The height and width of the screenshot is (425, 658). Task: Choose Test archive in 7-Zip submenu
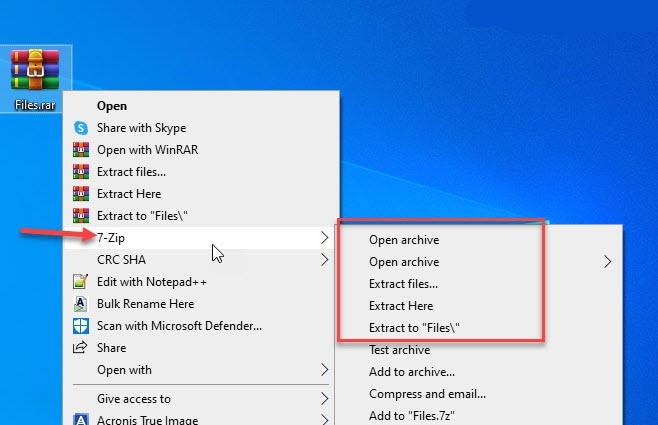coord(479,350)
